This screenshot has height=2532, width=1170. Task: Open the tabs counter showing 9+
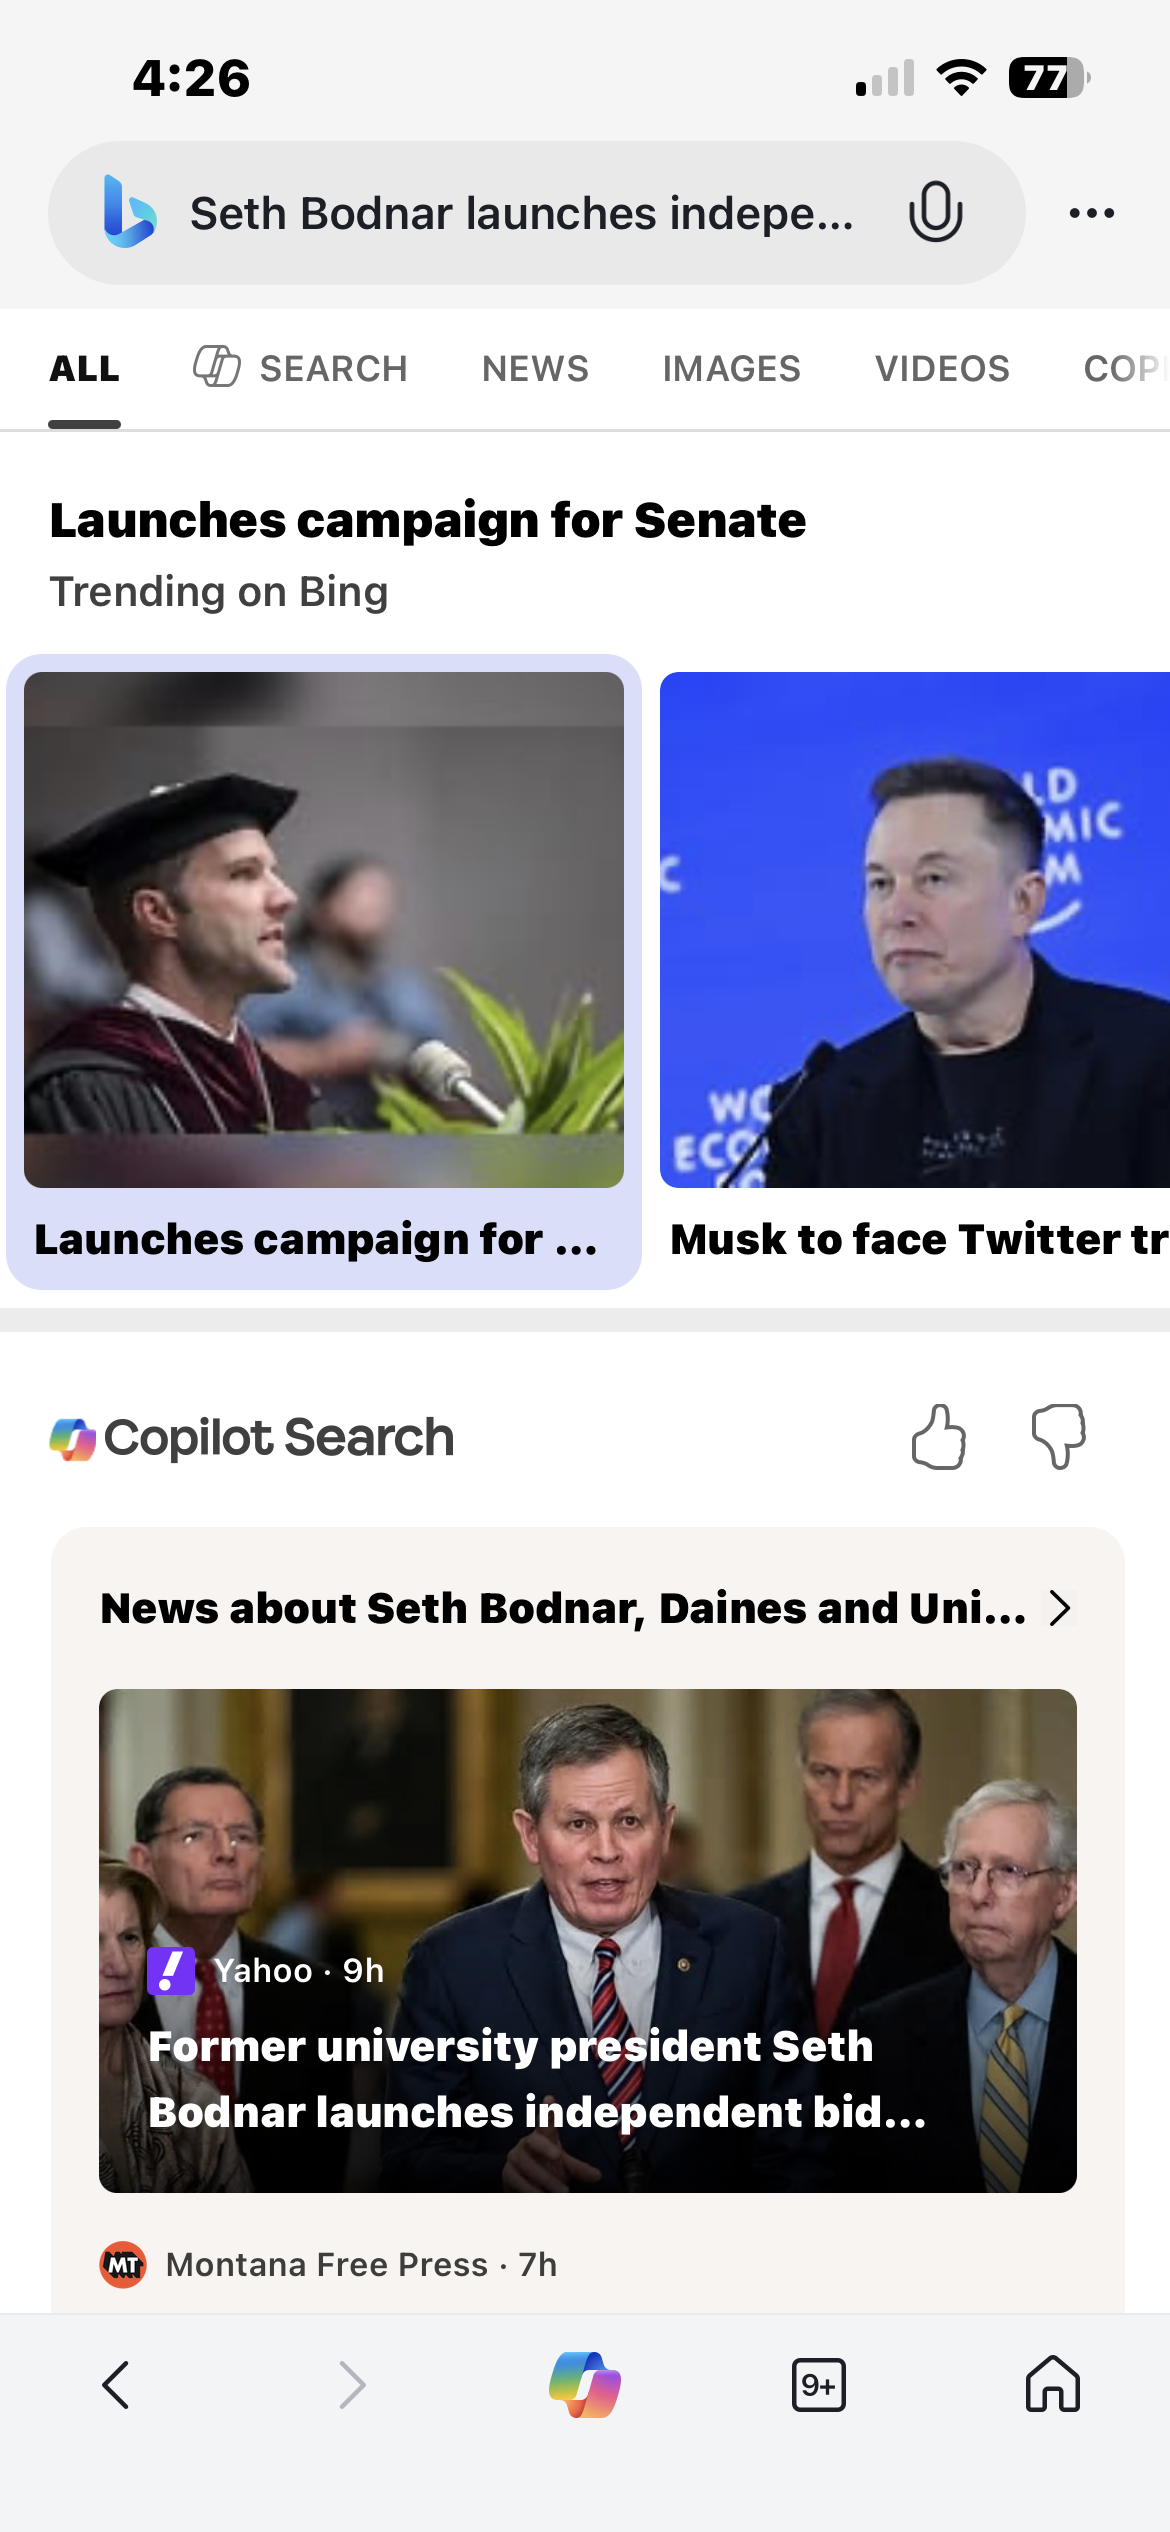[818, 2385]
